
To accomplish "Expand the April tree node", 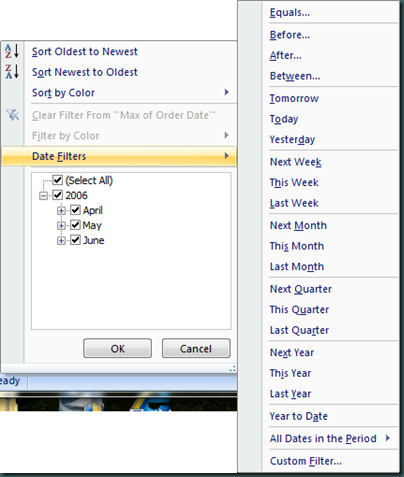I will click(x=61, y=210).
